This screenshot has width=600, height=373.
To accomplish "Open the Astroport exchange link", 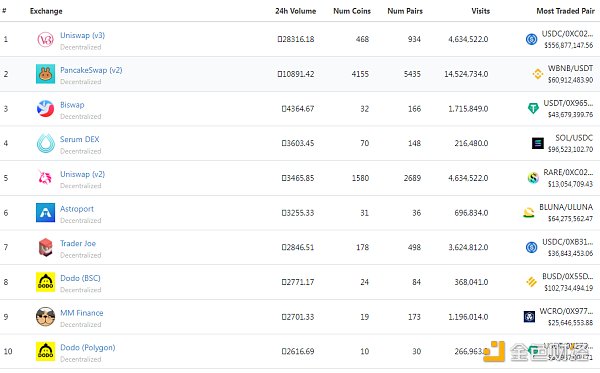I will point(77,209).
